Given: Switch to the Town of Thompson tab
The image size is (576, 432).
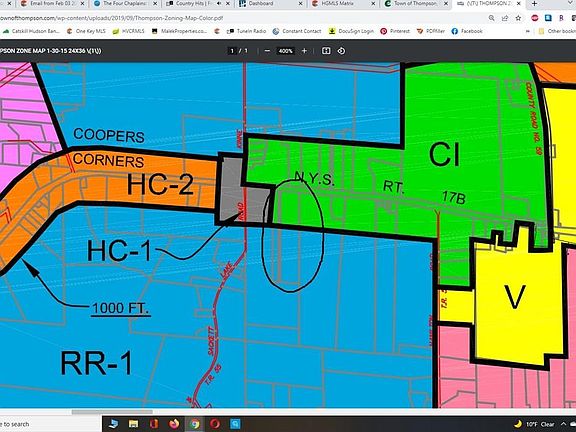Looking at the screenshot, I should tap(415, 4).
